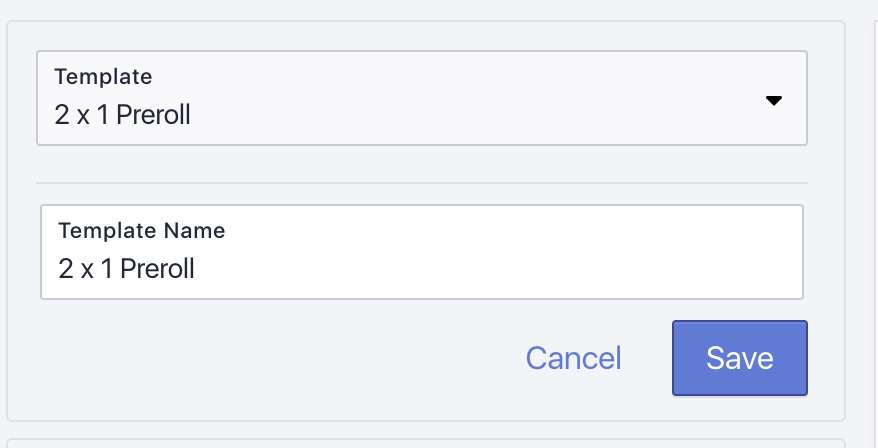878x448 pixels.
Task: Expand the 2 x 1 Preroll template selector
Action: coord(422,98)
